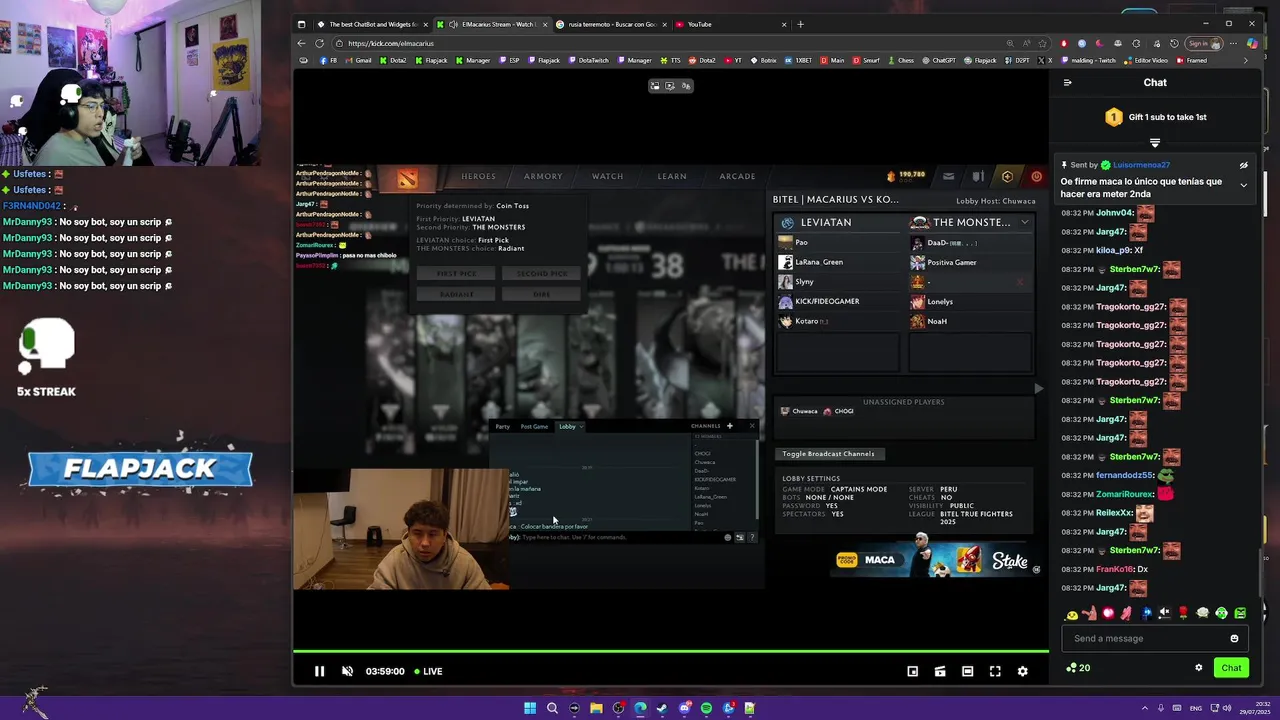
Task: Open File Explorer from taskbar
Action: pos(596,708)
